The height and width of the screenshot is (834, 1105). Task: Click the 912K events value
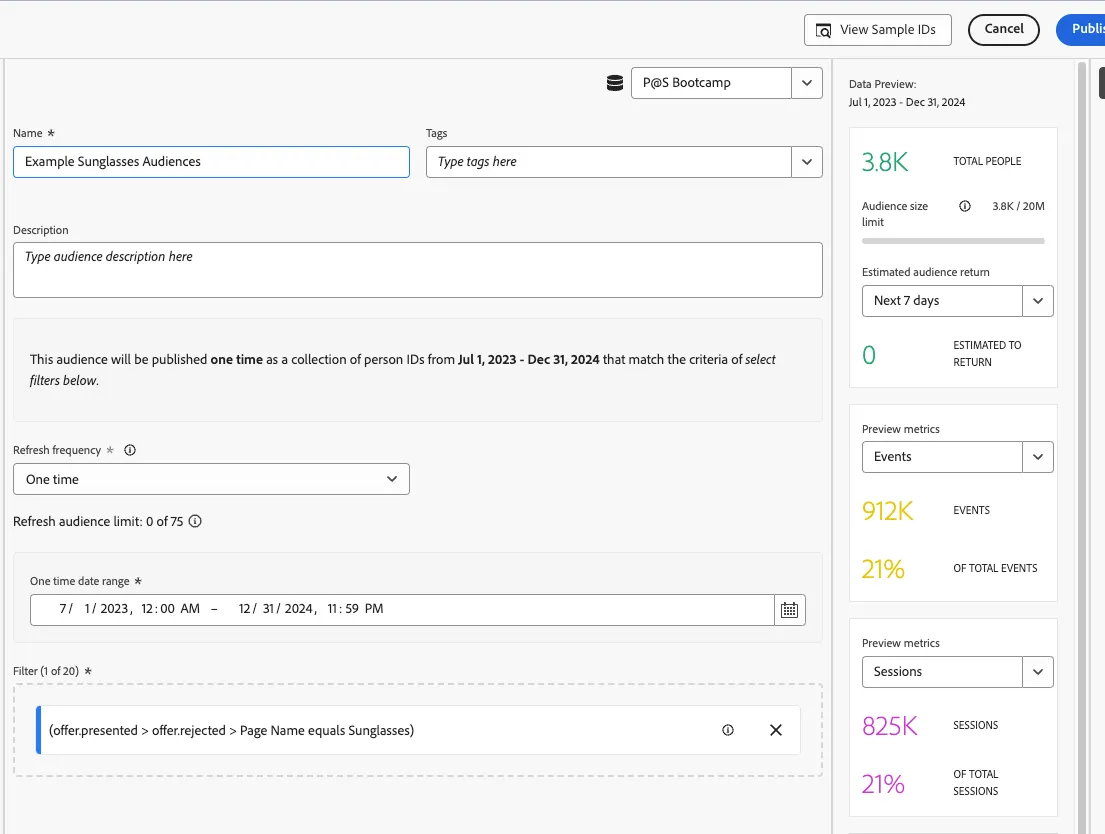pos(888,510)
